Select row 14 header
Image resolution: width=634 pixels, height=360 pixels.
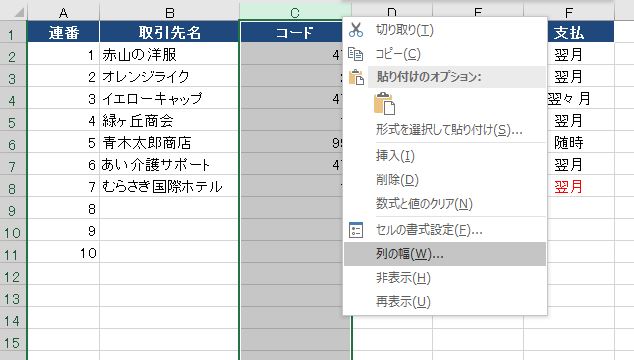click(x=13, y=319)
